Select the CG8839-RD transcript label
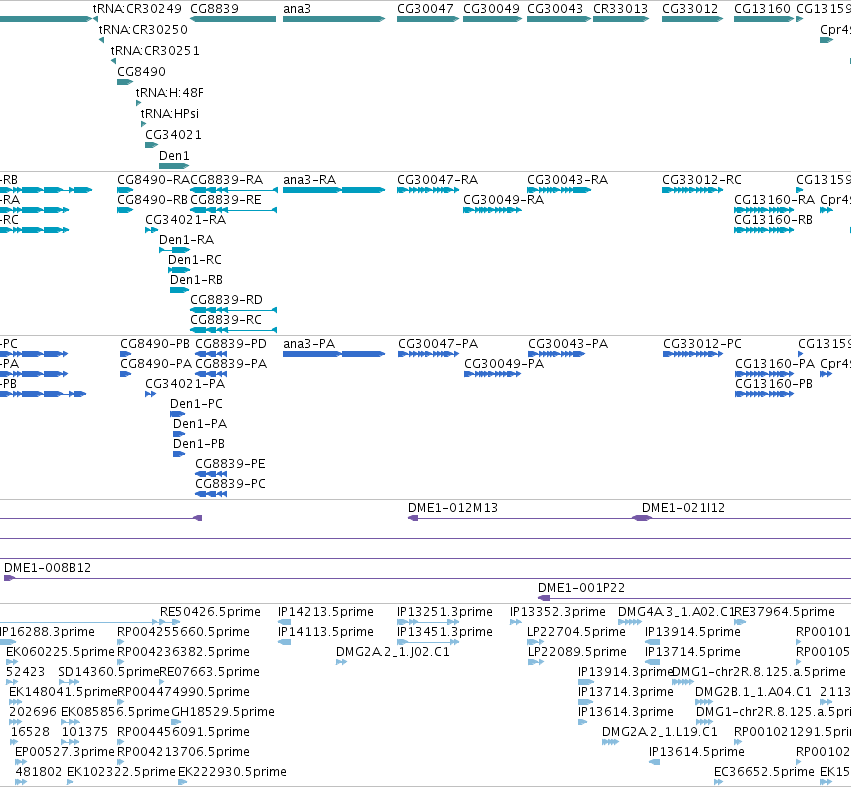851x787 pixels. tap(226, 300)
